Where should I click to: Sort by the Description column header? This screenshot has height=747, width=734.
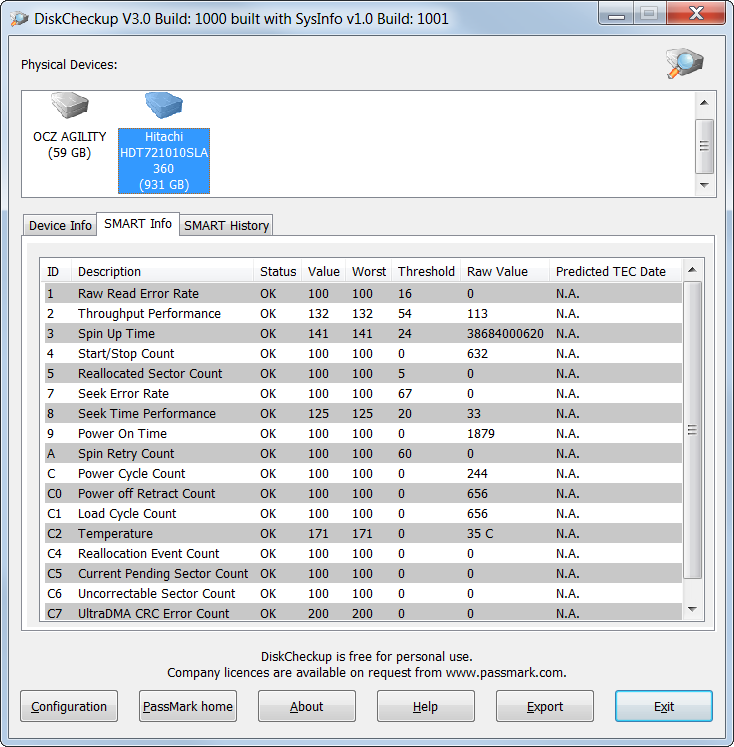click(x=163, y=271)
